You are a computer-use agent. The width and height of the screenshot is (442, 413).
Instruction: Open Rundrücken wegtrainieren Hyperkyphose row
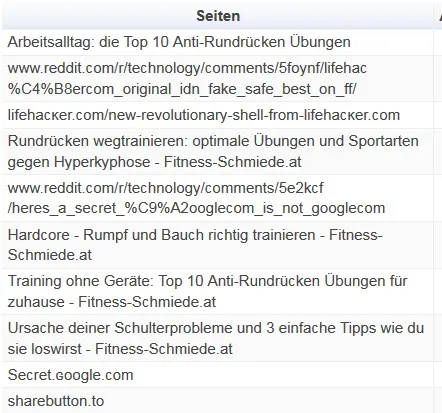click(218, 152)
